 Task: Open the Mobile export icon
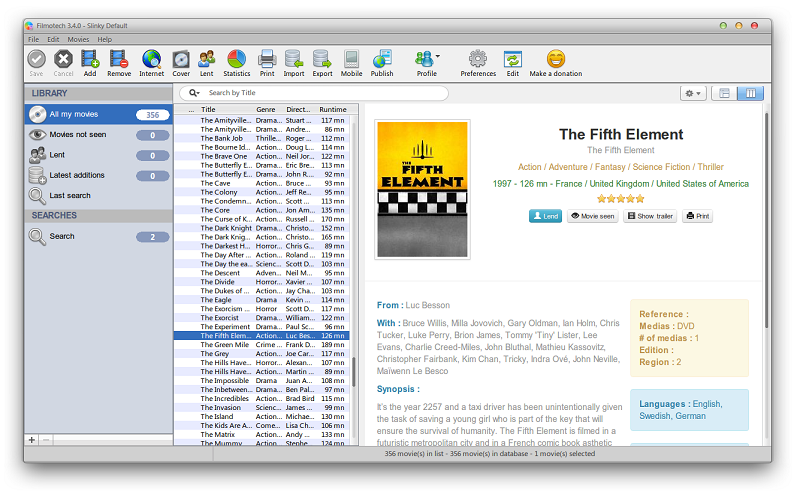pyautogui.click(x=351, y=63)
